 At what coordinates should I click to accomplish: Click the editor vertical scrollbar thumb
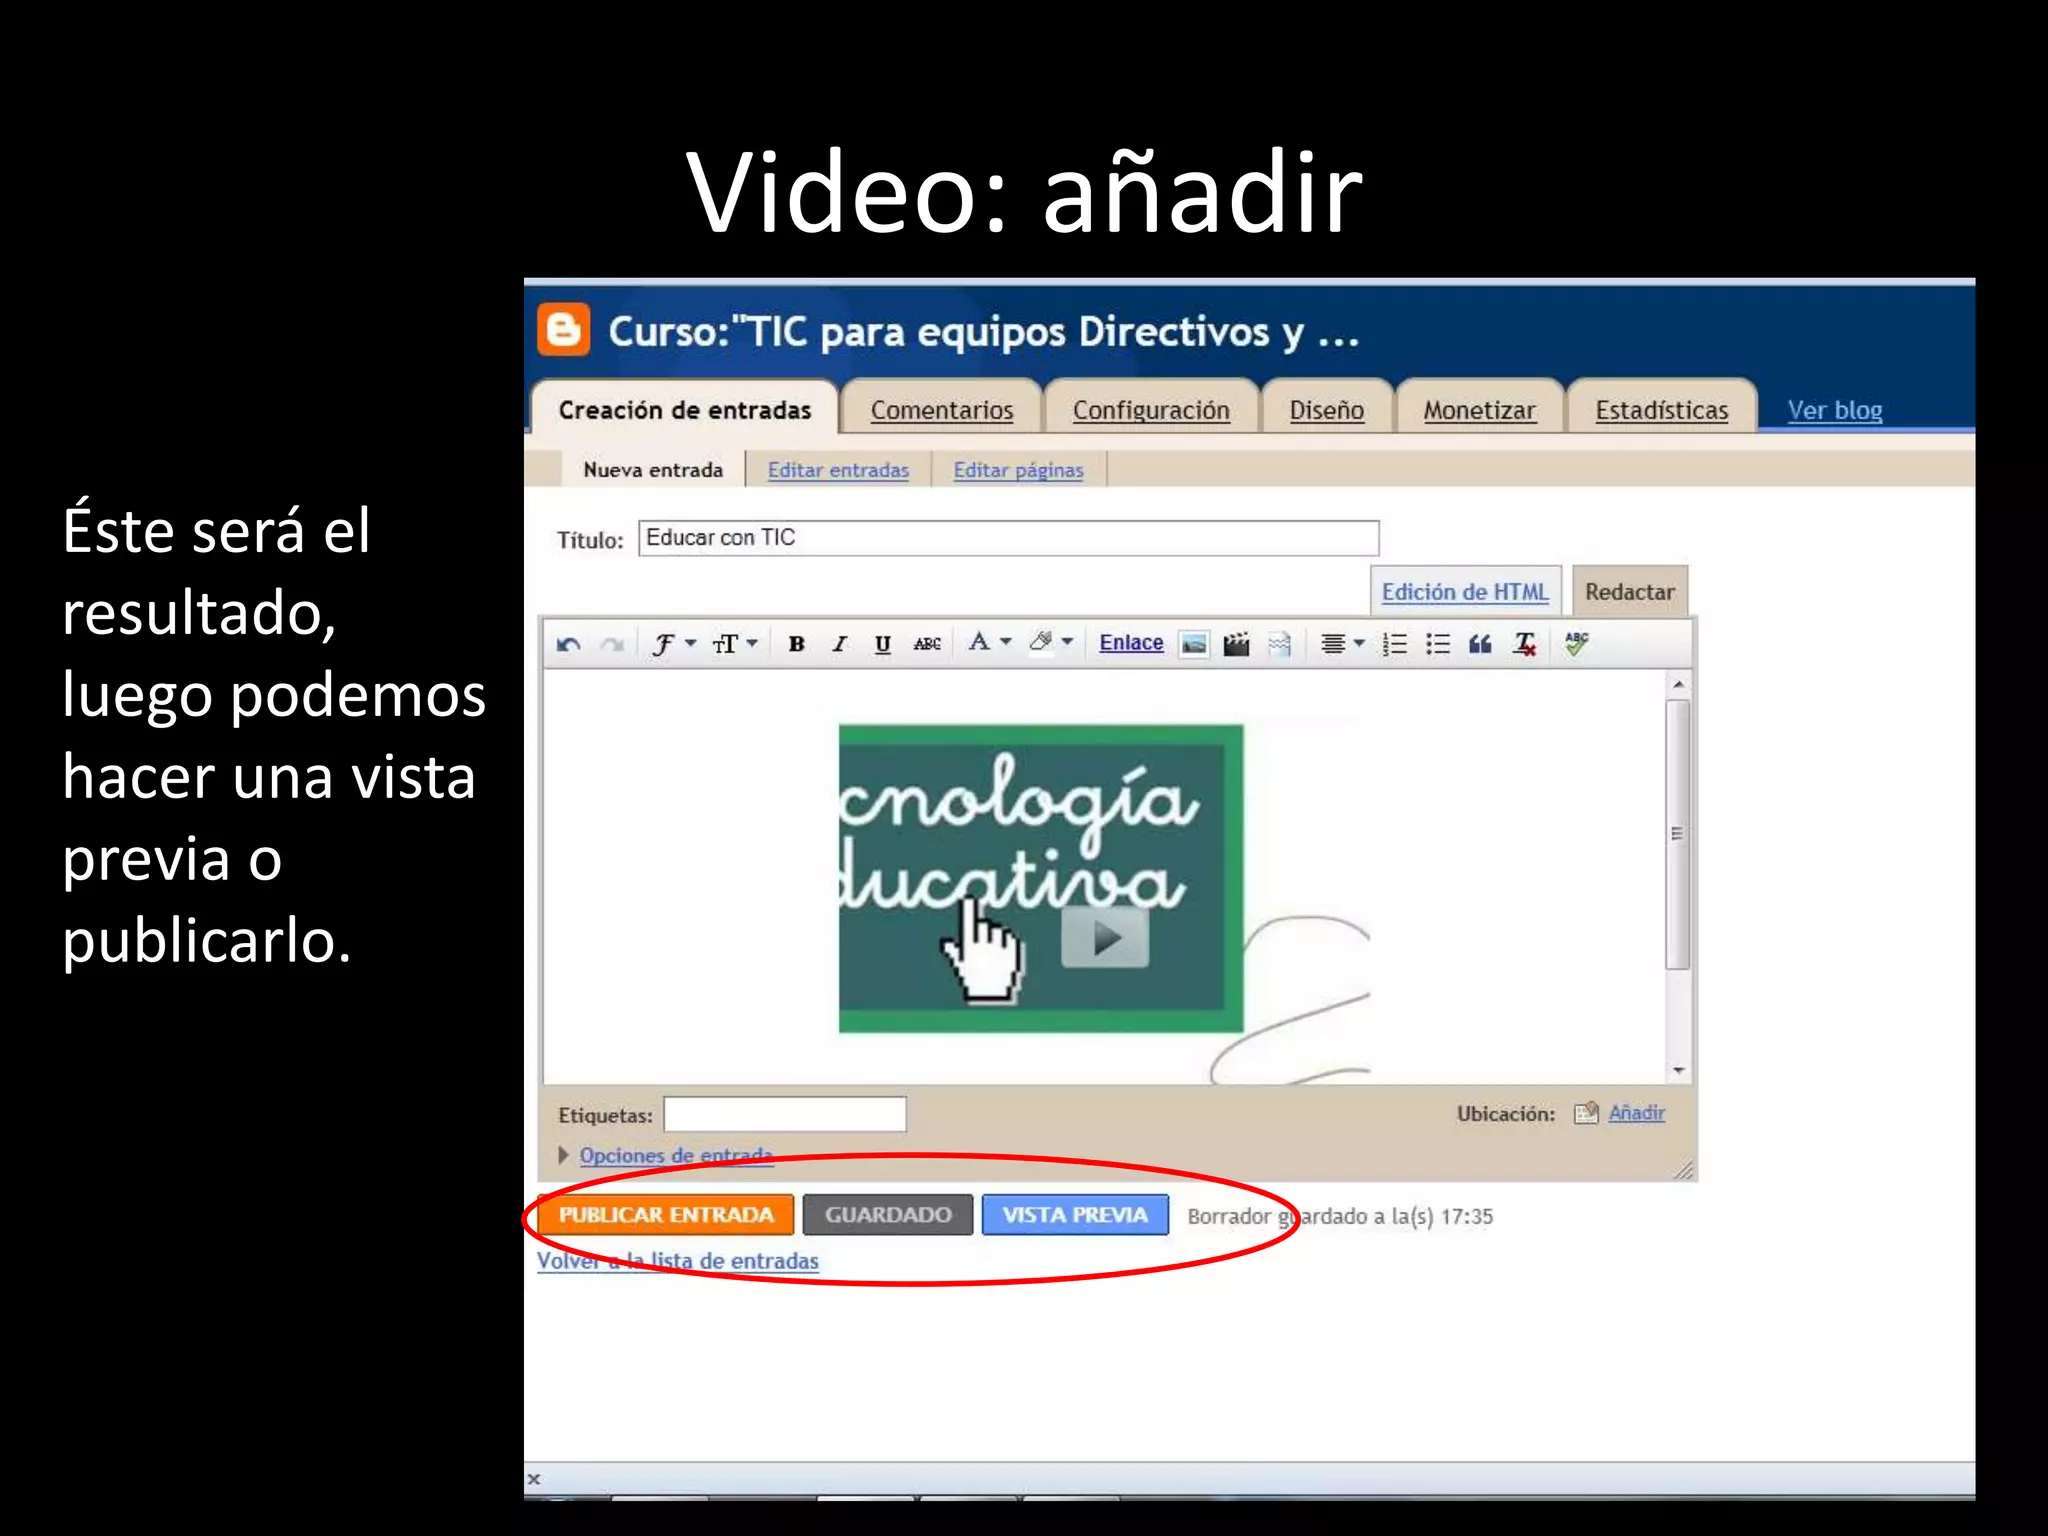[x=1678, y=834]
